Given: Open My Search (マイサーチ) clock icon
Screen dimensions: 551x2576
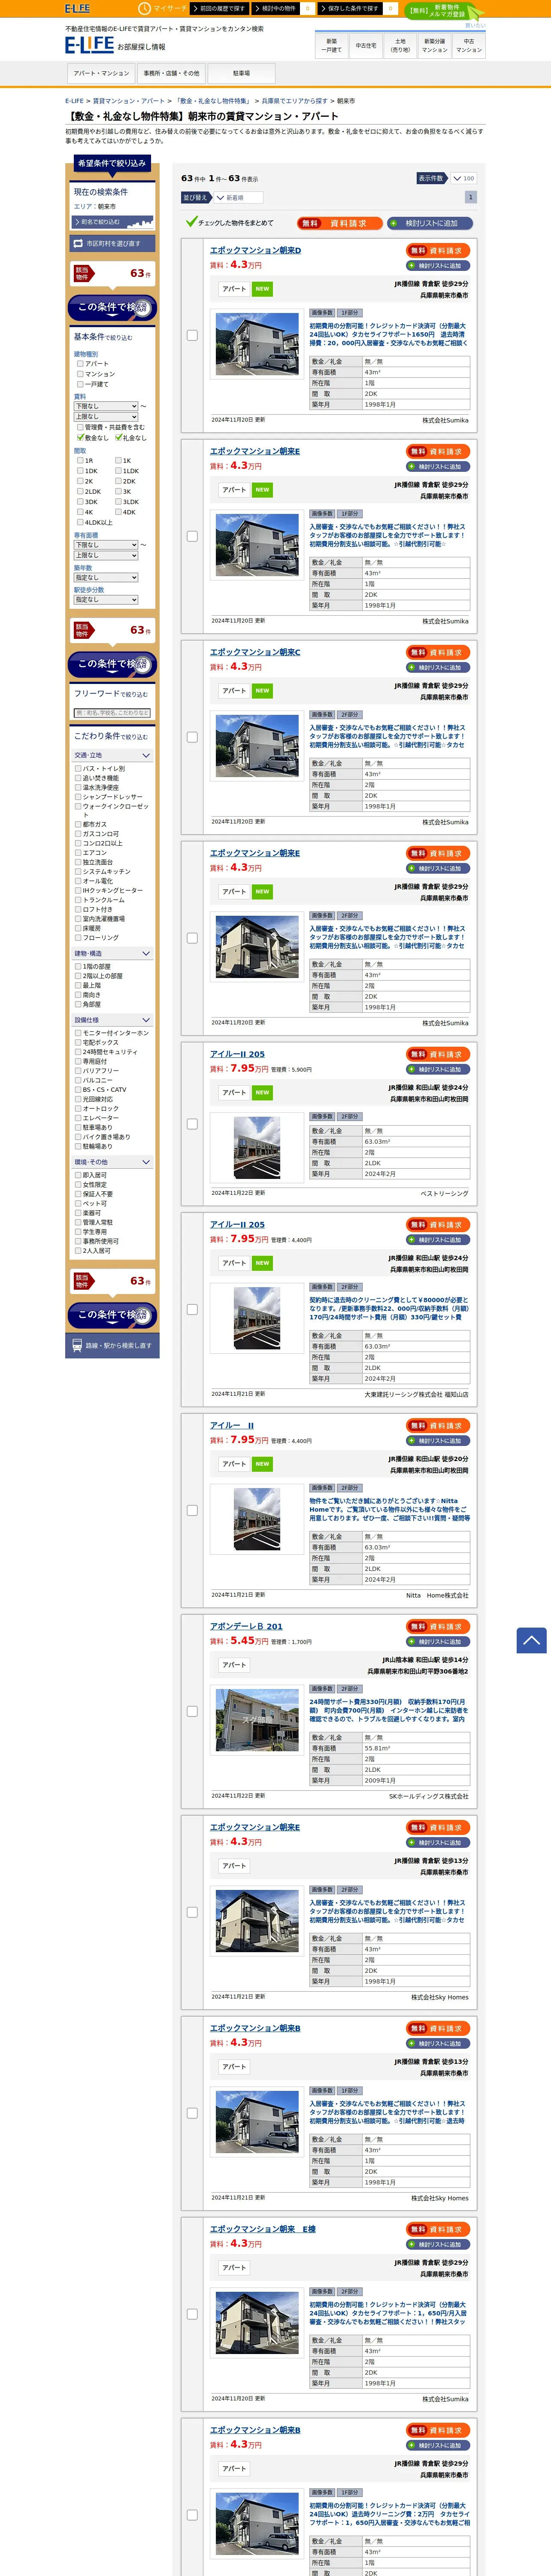Looking at the screenshot, I should pyautogui.click(x=145, y=8).
